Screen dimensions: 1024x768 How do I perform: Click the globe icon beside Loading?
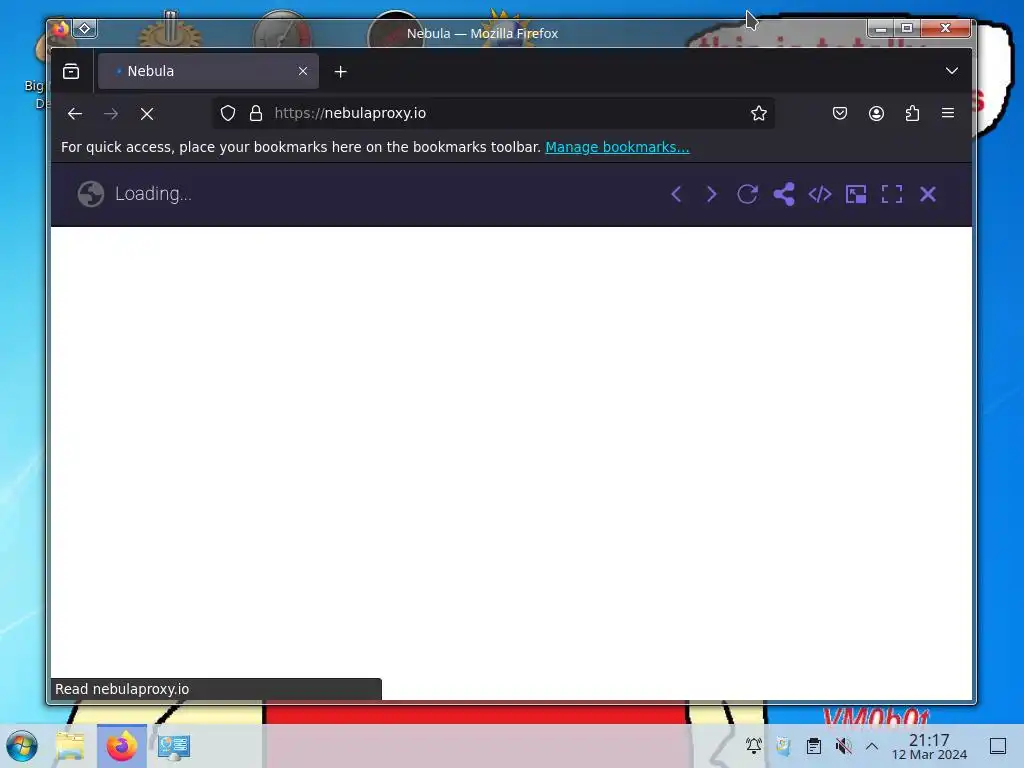[x=91, y=194]
